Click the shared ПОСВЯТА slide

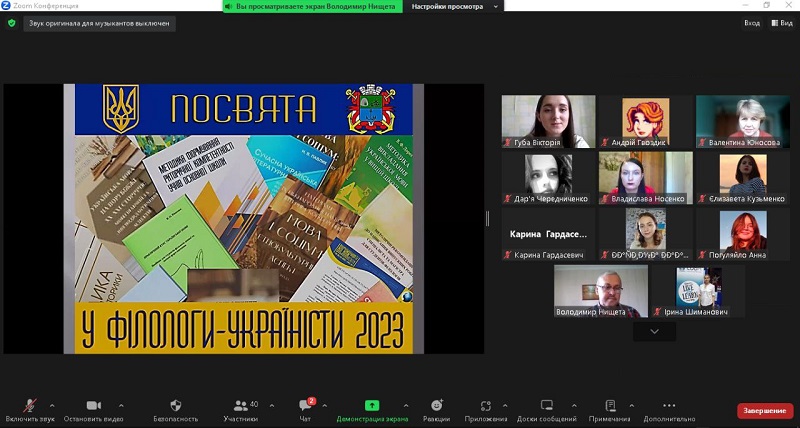[244, 218]
